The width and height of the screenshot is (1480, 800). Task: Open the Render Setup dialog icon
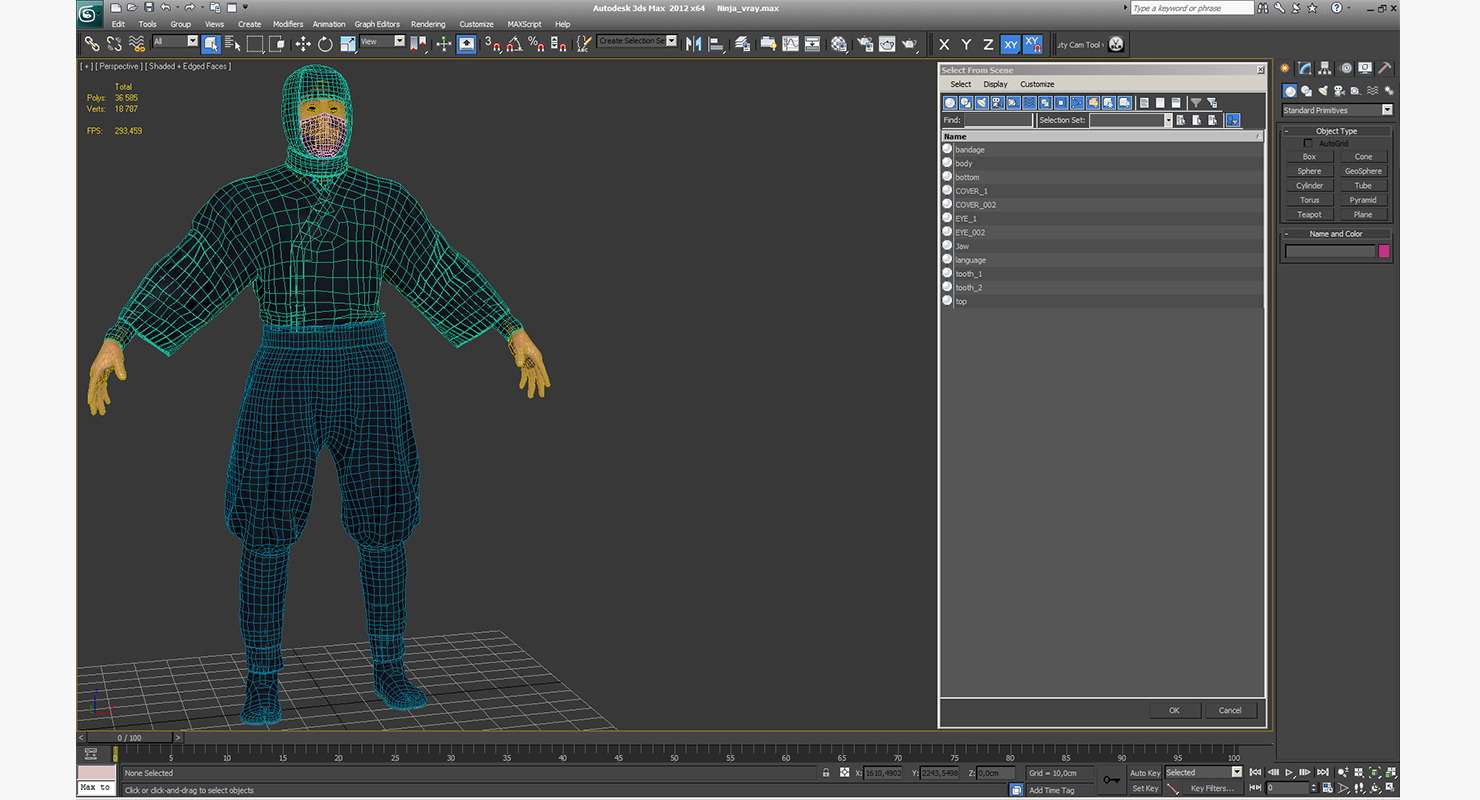(864, 44)
